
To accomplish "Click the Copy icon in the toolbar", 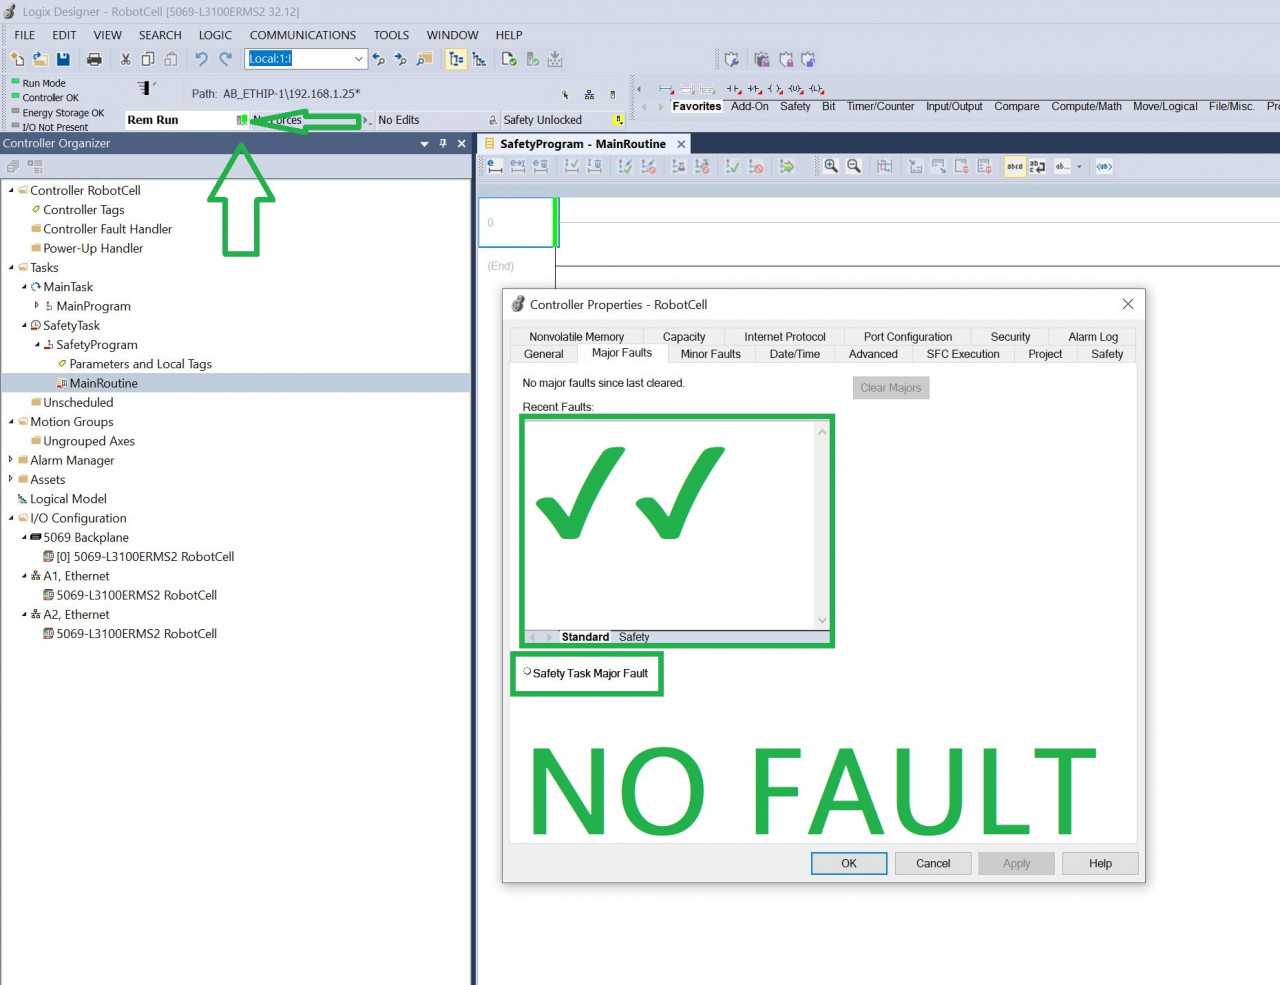I will coord(147,59).
